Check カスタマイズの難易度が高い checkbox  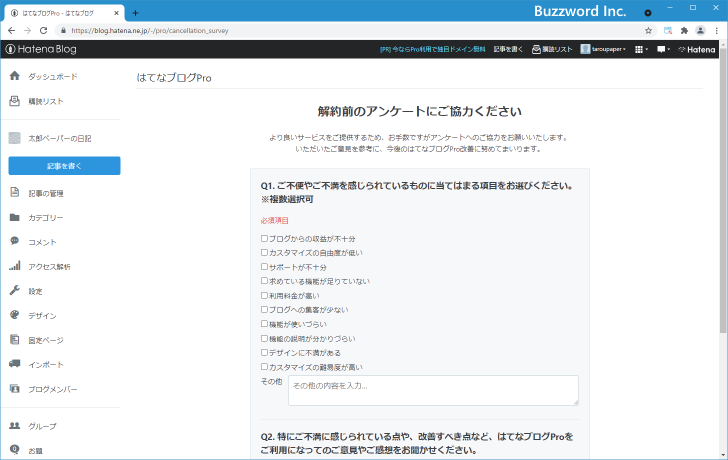point(264,367)
